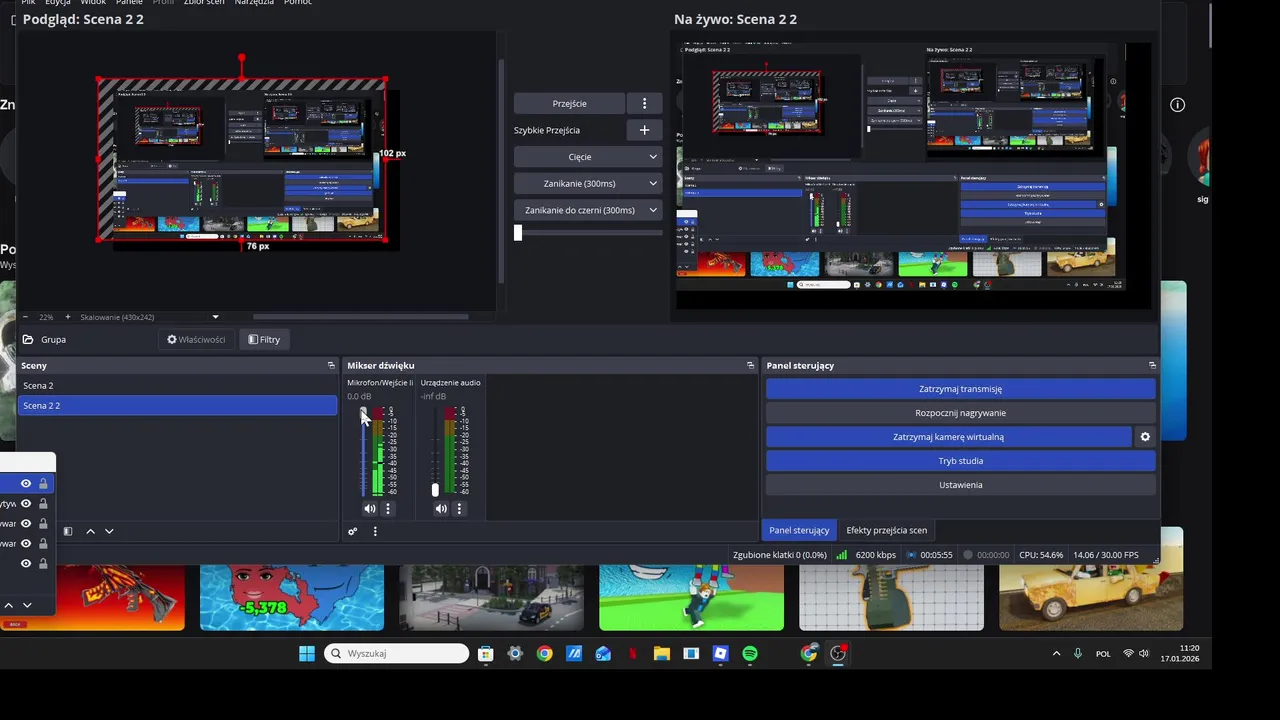The height and width of the screenshot is (720, 1280).
Task: Expand Zanikanie do czerni (300ms) dropdown
Action: [653, 210]
